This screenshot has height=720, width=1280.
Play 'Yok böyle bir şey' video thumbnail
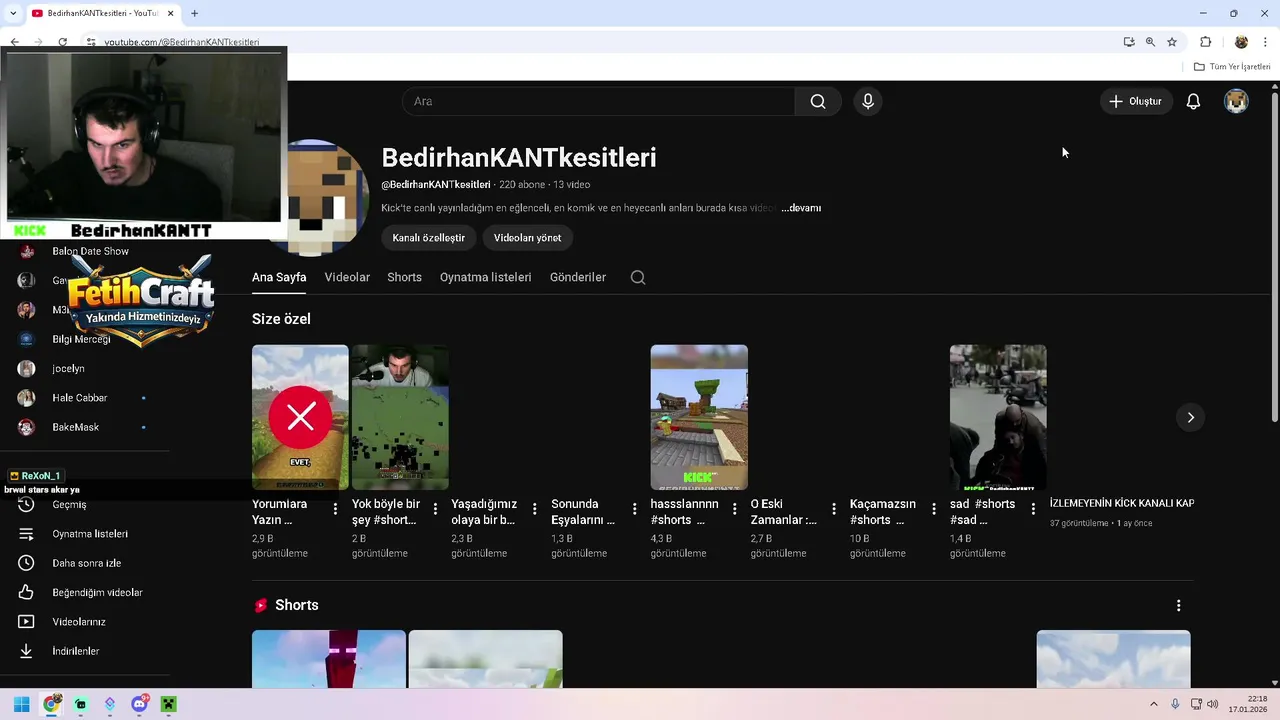click(400, 417)
